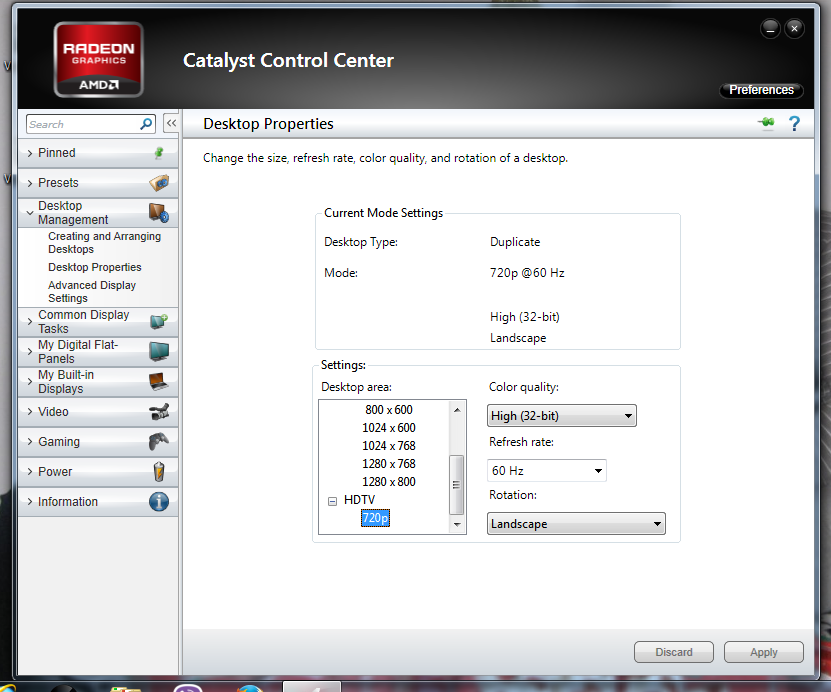
Task: Click the Presets icon in sidebar
Action: pos(158,183)
